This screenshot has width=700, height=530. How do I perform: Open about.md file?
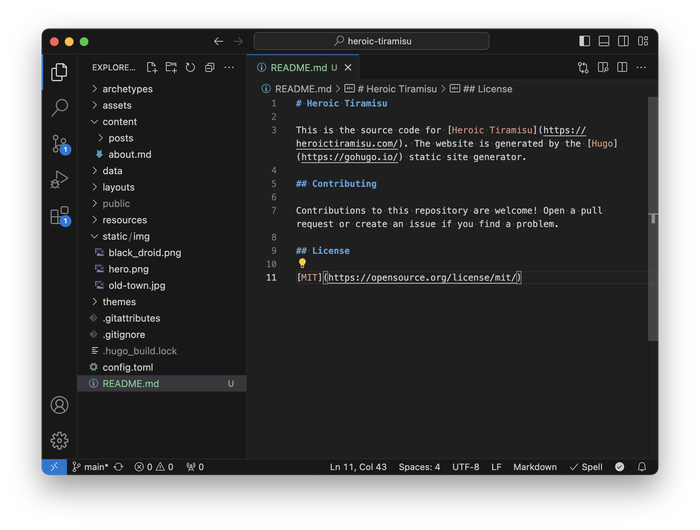[x=162, y=154]
